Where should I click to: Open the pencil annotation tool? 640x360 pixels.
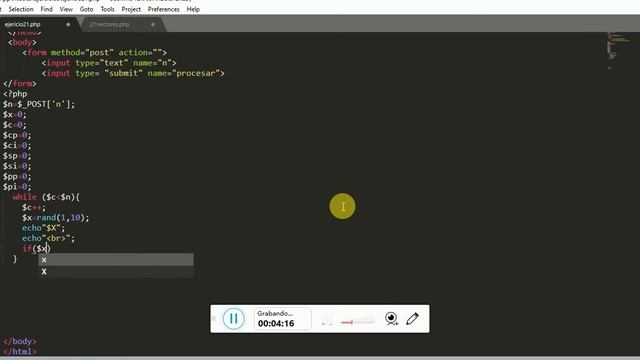tap(412, 318)
